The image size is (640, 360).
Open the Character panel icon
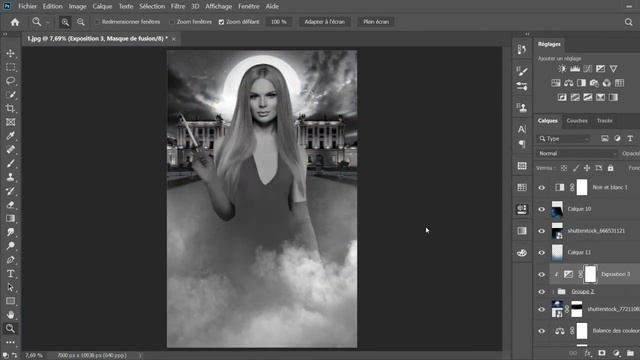(522, 129)
